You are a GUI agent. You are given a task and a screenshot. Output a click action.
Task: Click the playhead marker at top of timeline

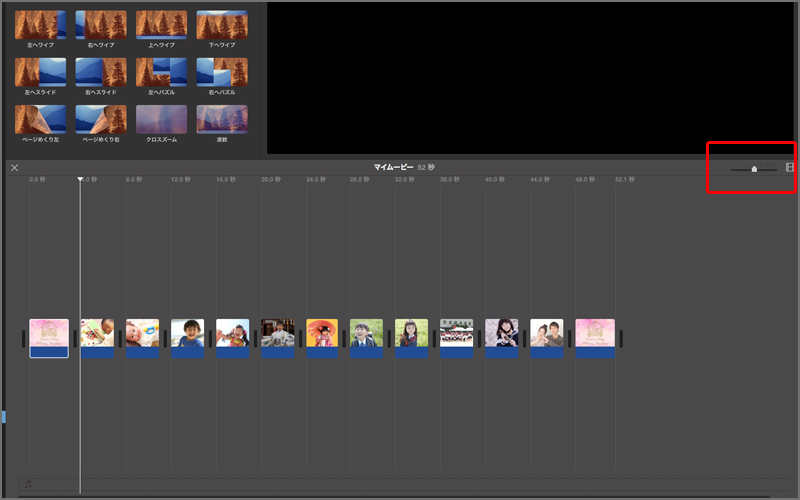81,180
